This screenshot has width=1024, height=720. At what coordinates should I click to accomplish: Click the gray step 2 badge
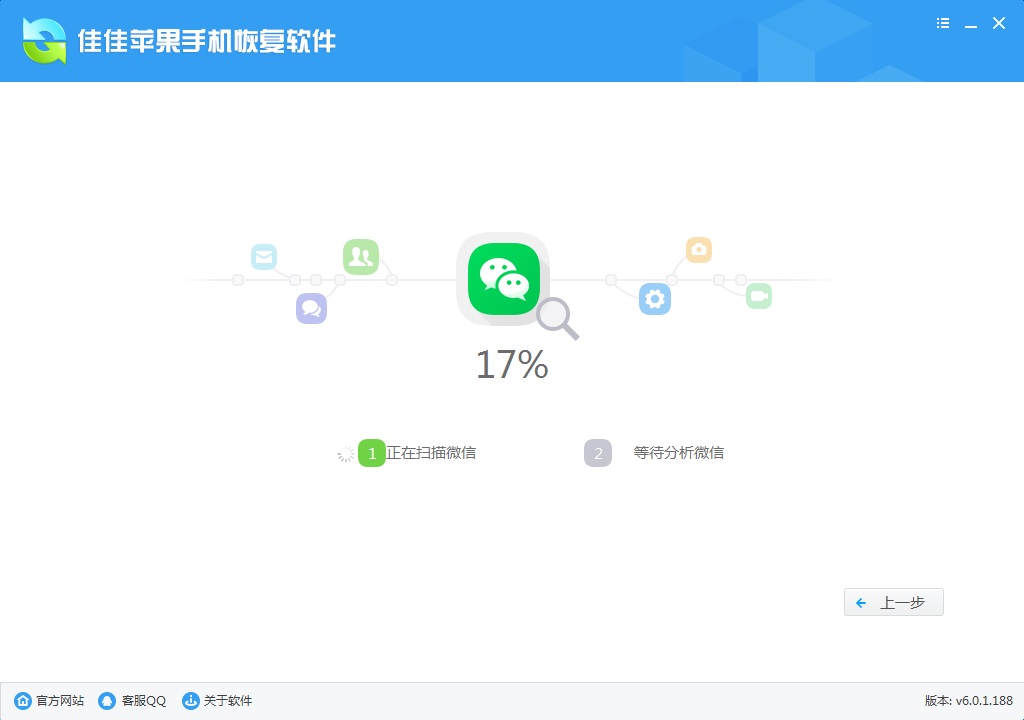click(x=598, y=453)
